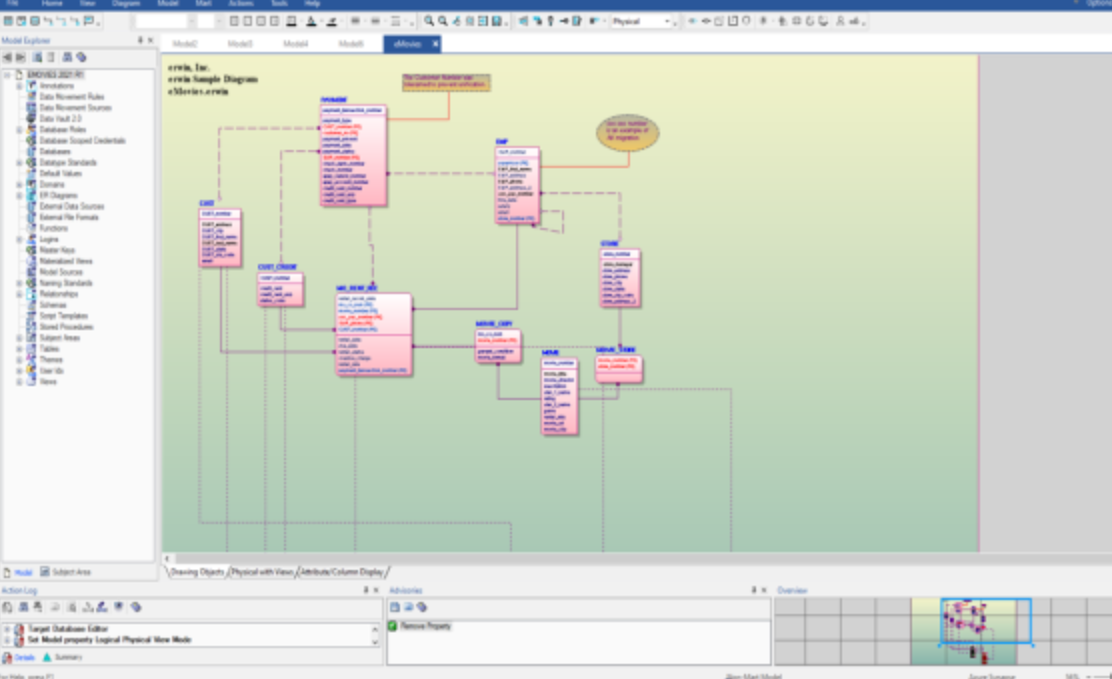Select Data Movement Rules in tree
Viewport: 1112px width, 679px height.
[72, 96]
